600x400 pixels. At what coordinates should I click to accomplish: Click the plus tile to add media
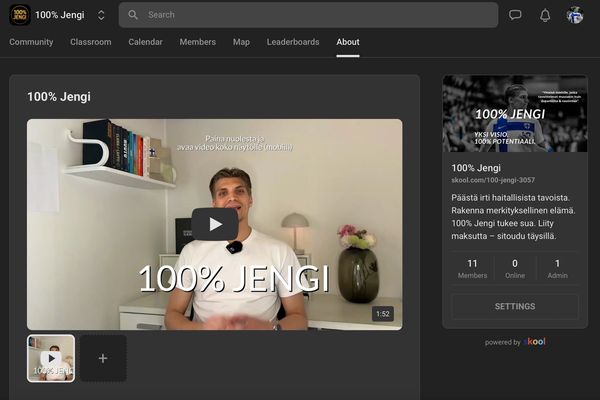(x=103, y=359)
